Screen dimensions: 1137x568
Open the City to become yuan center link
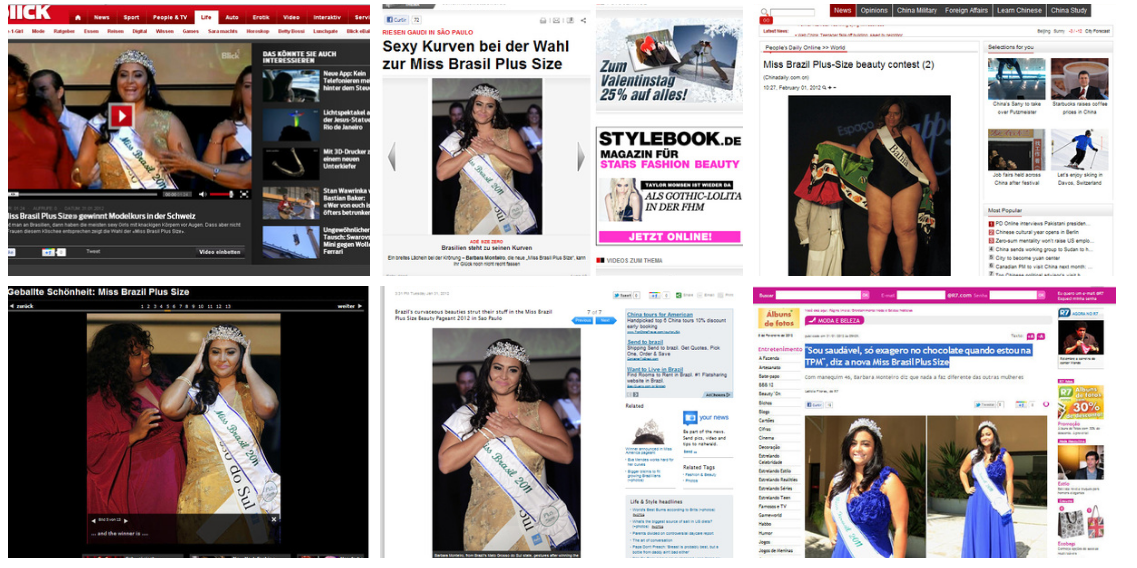[1028, 258]
